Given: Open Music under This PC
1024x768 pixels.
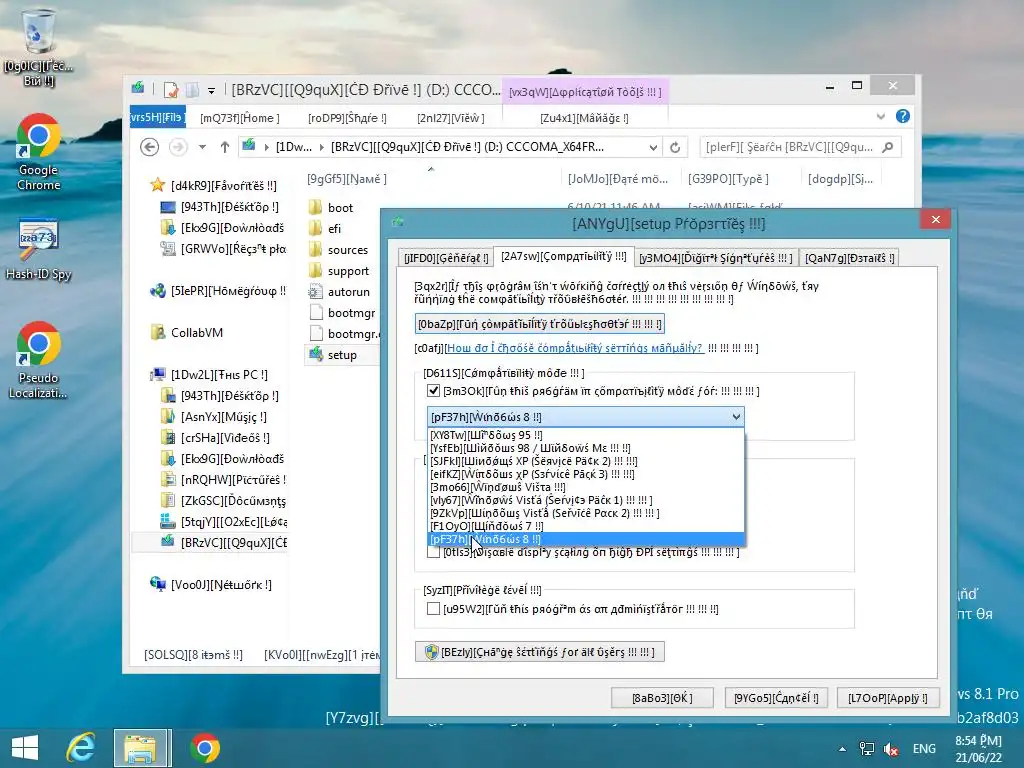Looking at the screenshot, I should [214, 417].
